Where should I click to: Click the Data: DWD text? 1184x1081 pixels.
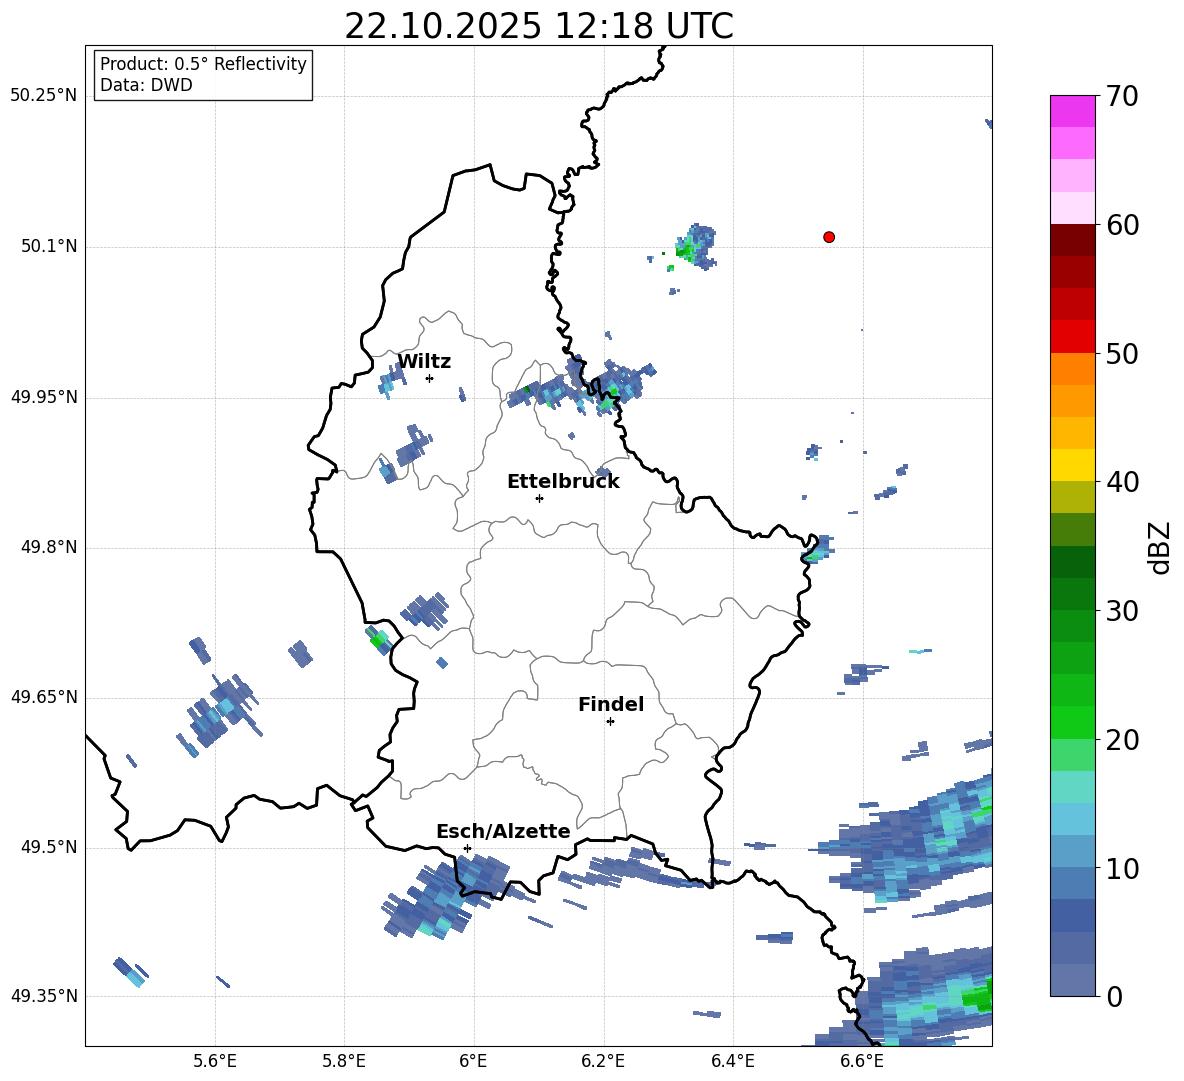coord(146,85)
